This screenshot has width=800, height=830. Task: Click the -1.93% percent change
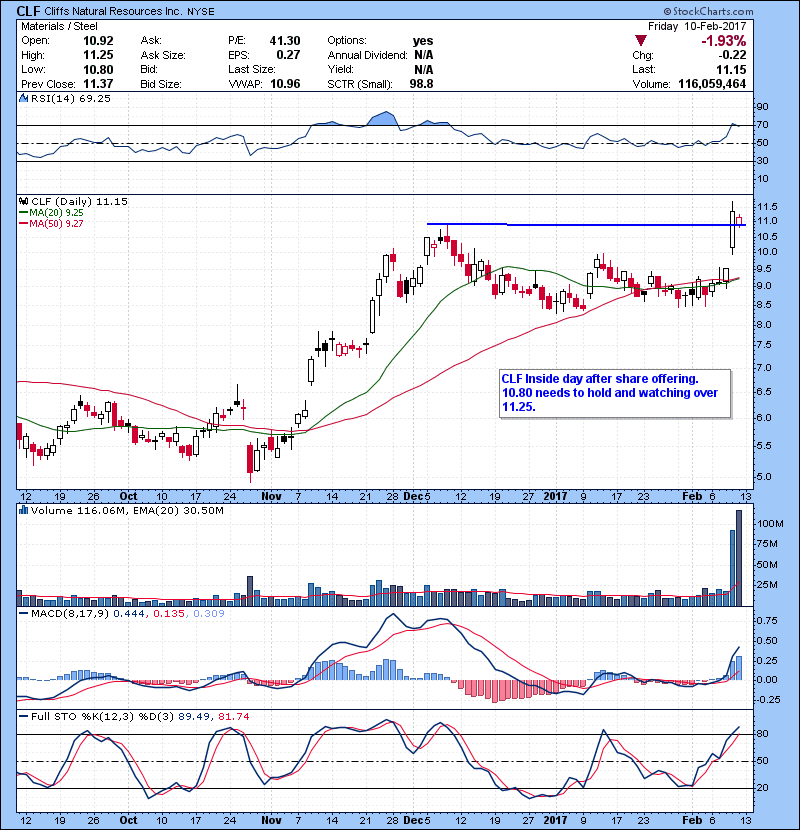(x=724, y=41)
